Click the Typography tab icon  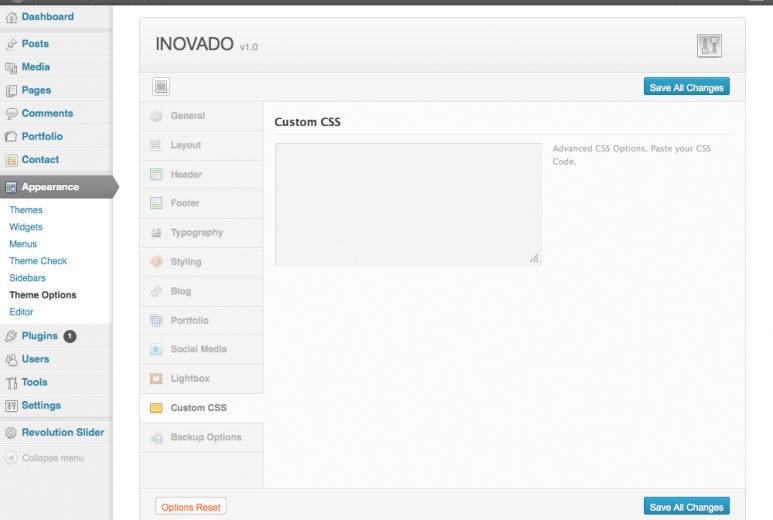[156, 233]
